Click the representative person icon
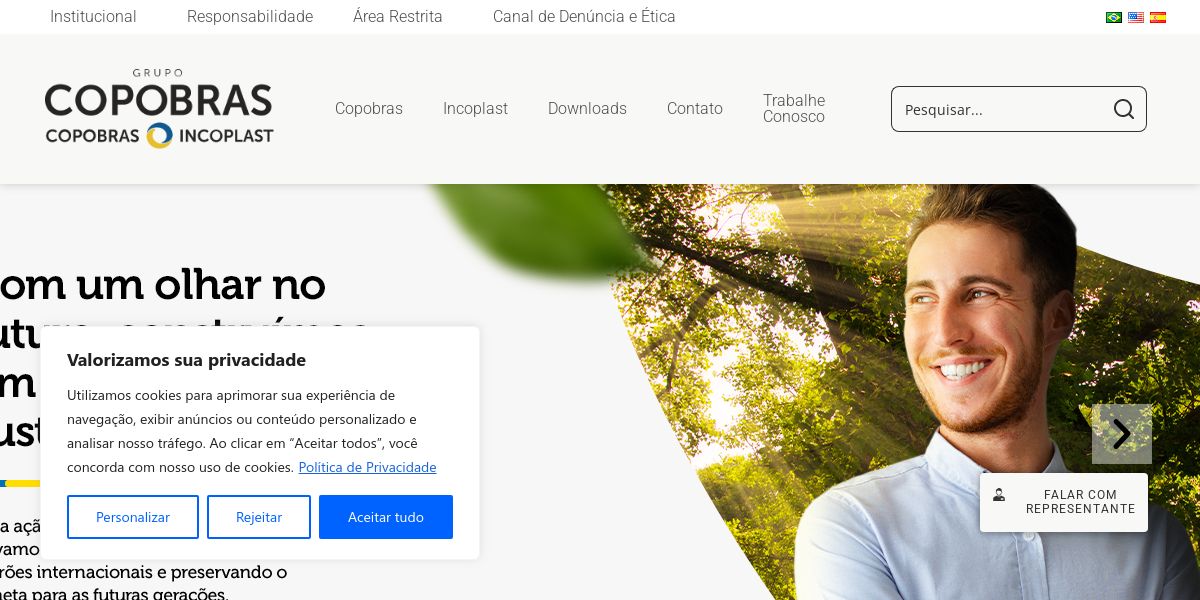Image resolution: width=1200 pixels, height=600 pixels. tap(999, 495)
